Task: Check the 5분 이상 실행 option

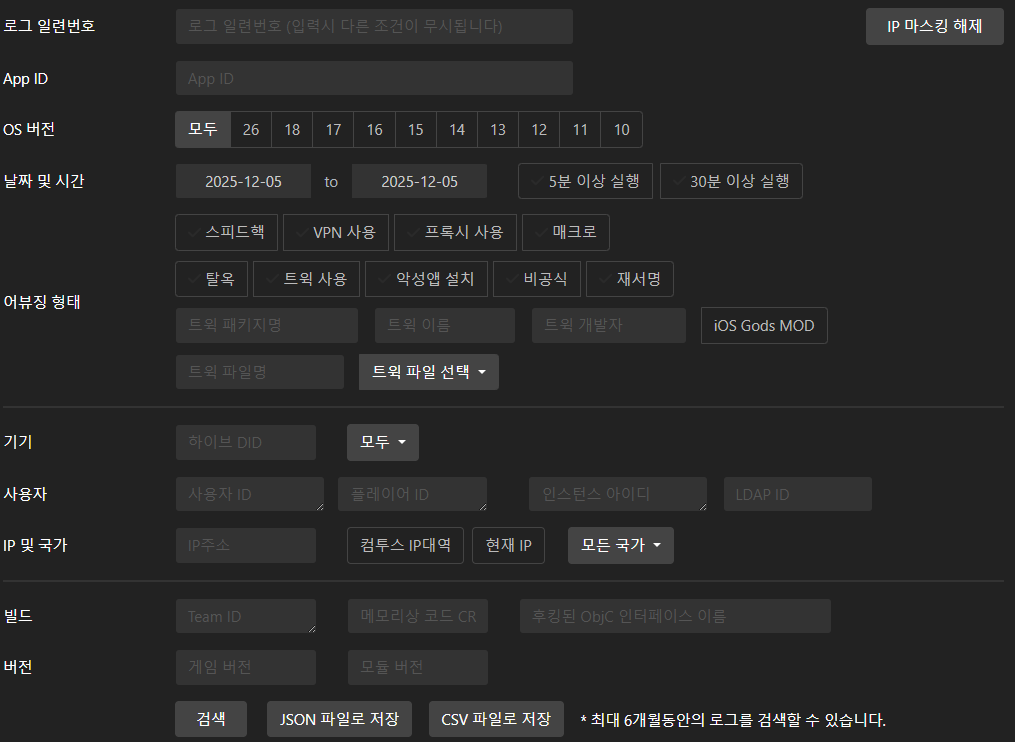Action: tap(585, 181)
